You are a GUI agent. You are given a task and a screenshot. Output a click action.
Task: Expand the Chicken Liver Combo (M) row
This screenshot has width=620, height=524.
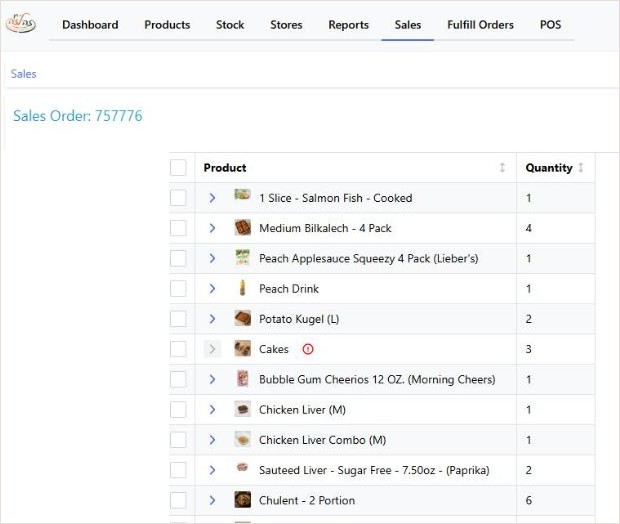212,440
